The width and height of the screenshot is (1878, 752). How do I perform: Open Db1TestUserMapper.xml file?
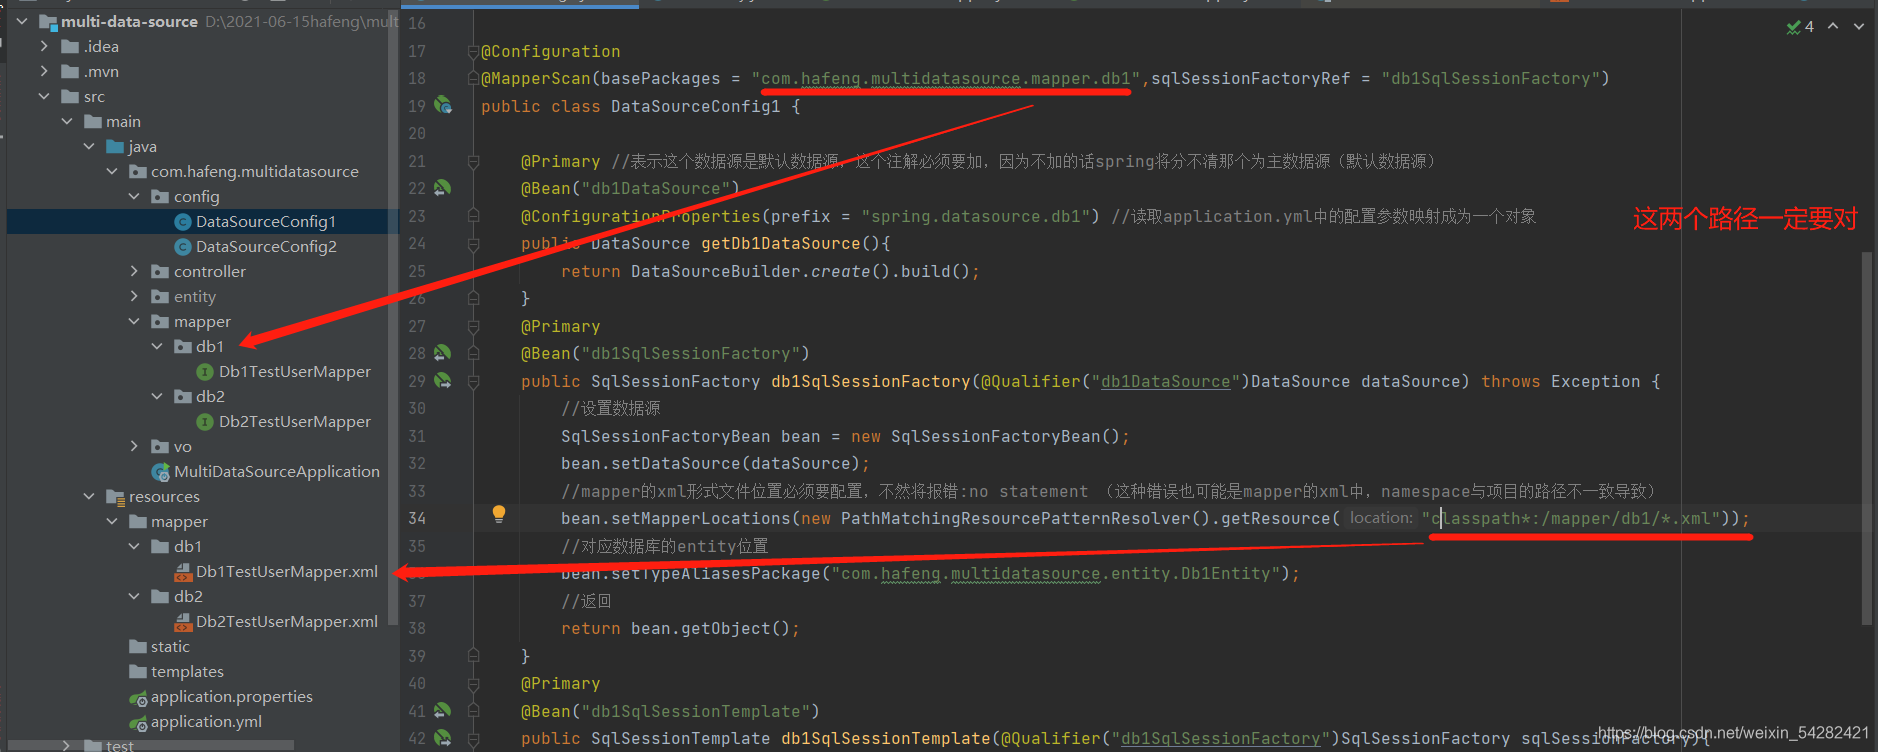[x=287, y=571]
